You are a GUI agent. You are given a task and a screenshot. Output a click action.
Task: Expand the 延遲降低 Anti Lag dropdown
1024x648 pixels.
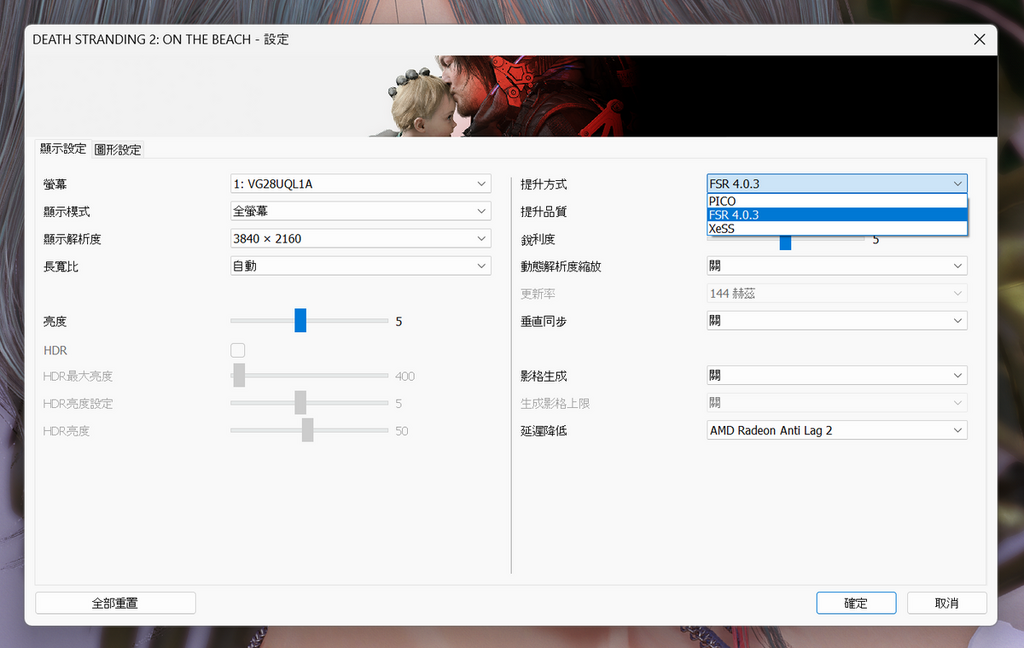point(836,430)
